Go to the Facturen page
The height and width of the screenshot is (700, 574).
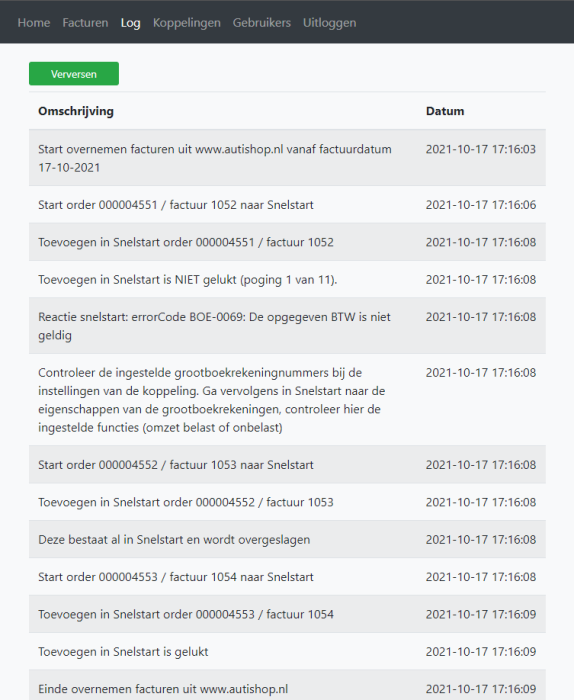[x=85, y=23]
